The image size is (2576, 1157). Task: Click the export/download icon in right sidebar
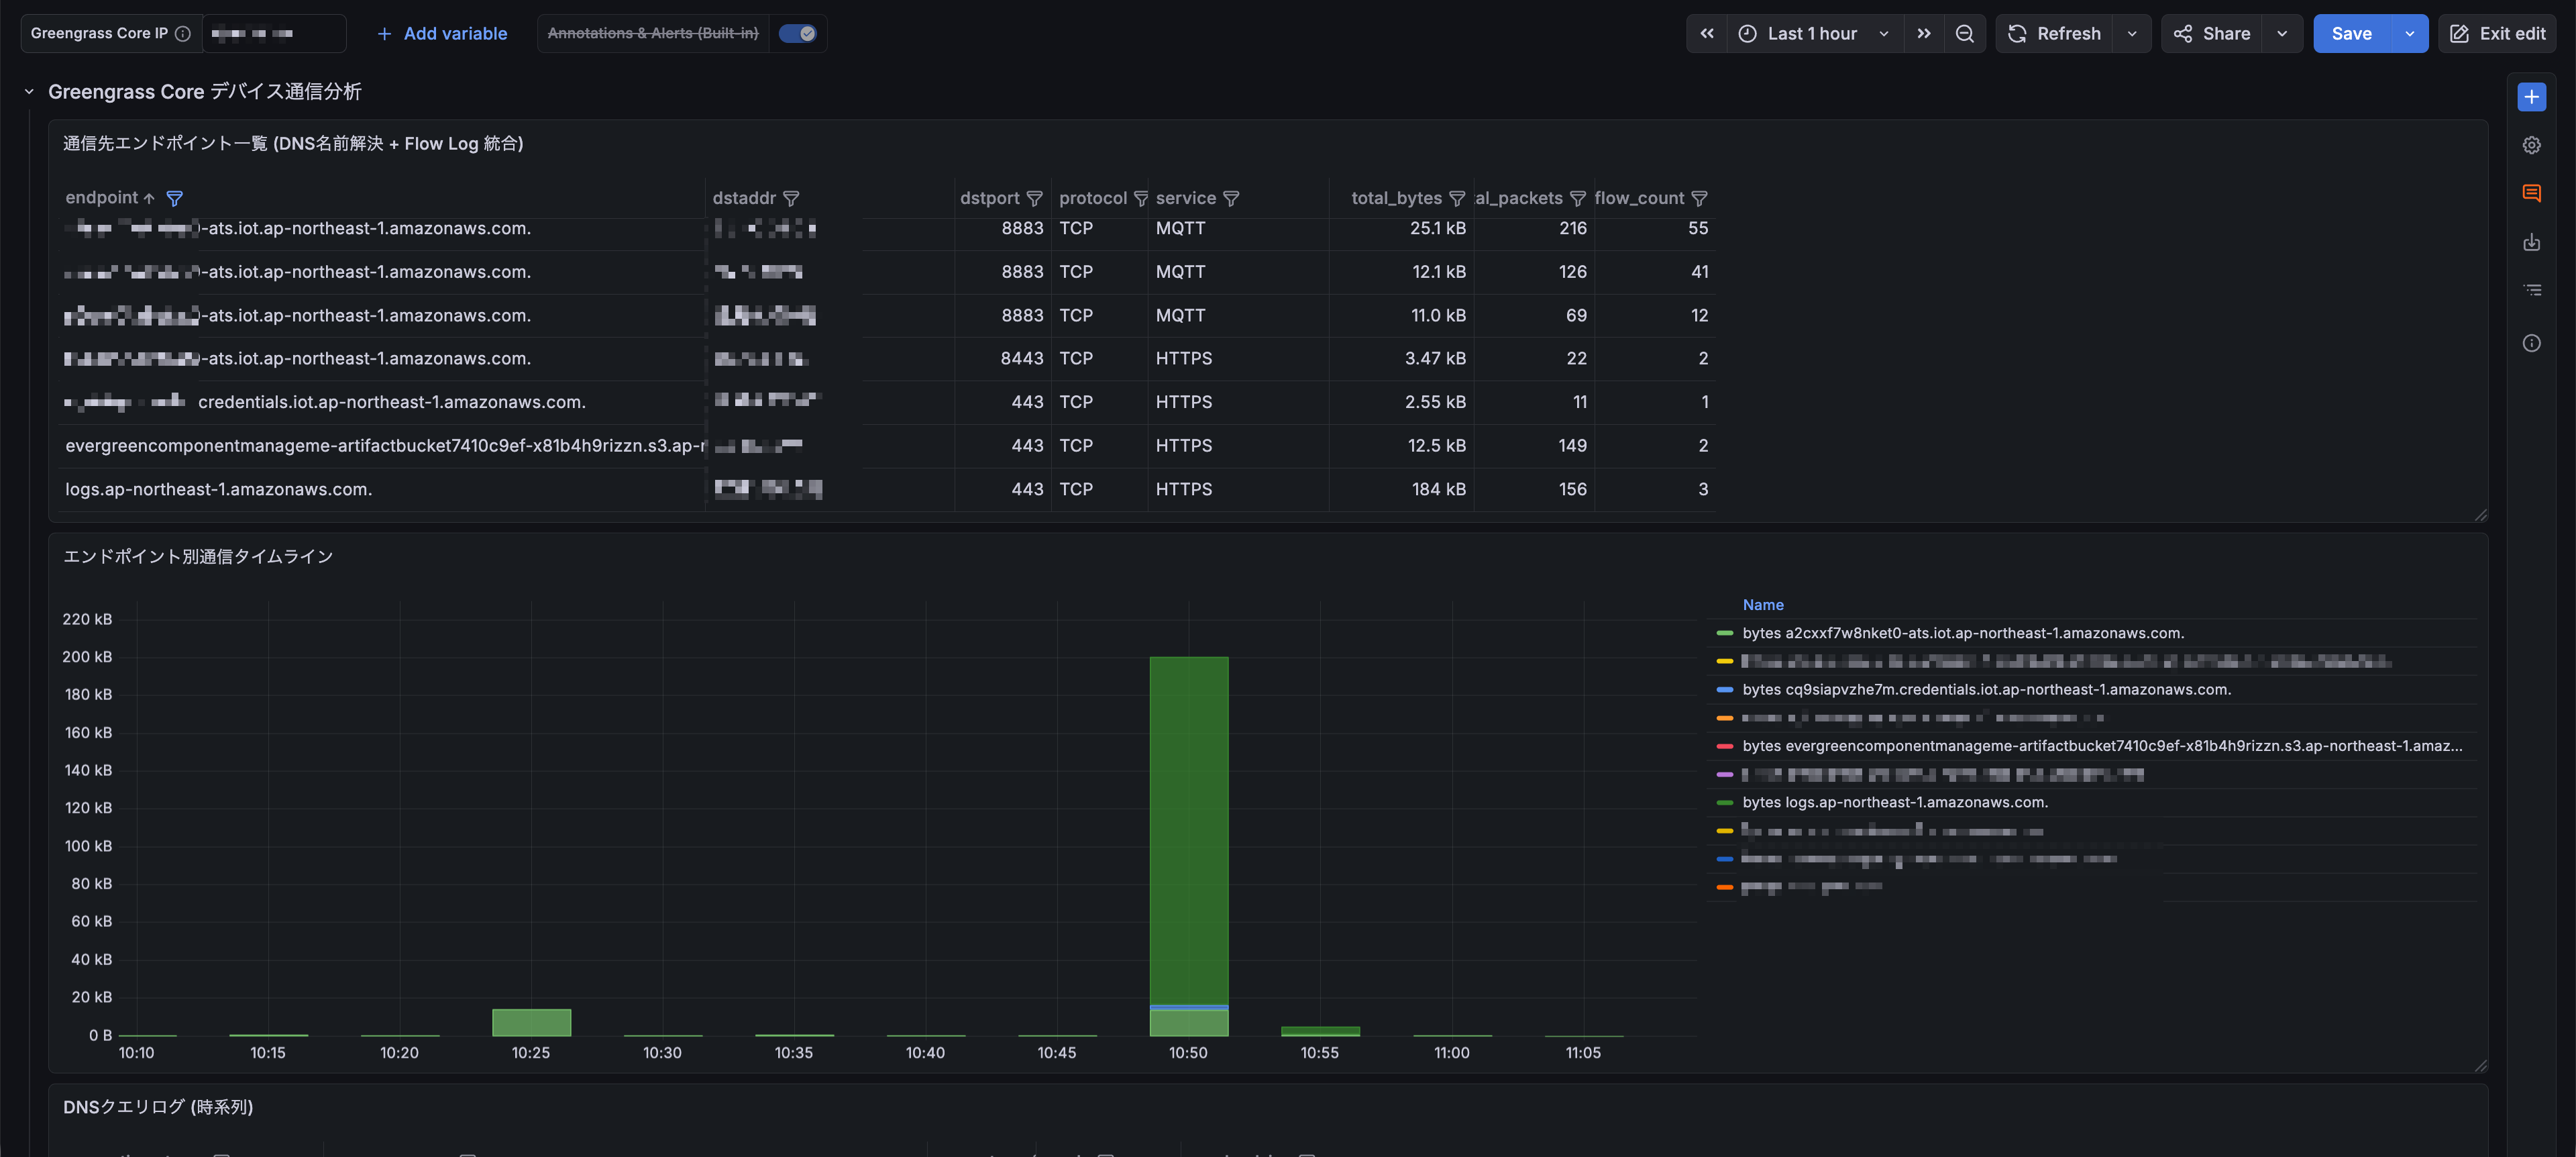[2531, 242]
